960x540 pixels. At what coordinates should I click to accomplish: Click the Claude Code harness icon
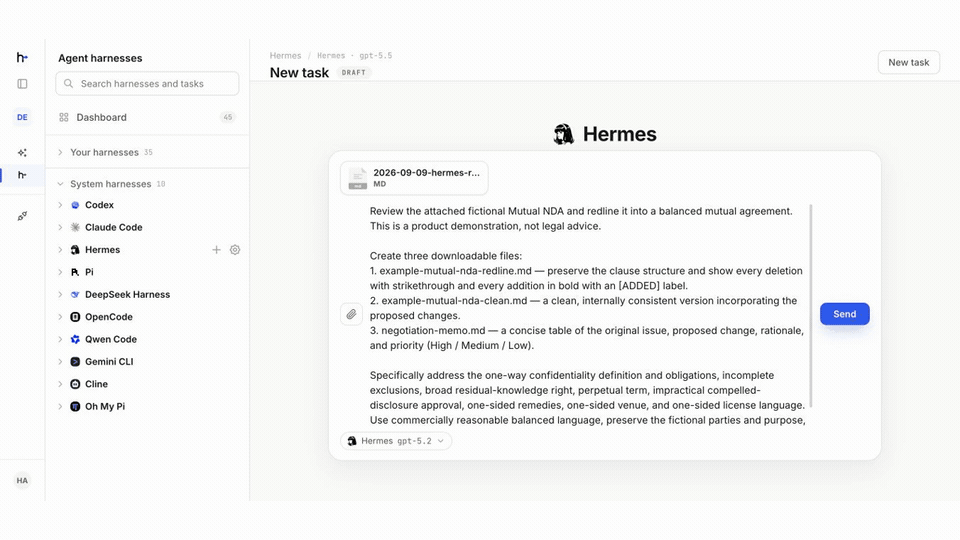(75, 227)
